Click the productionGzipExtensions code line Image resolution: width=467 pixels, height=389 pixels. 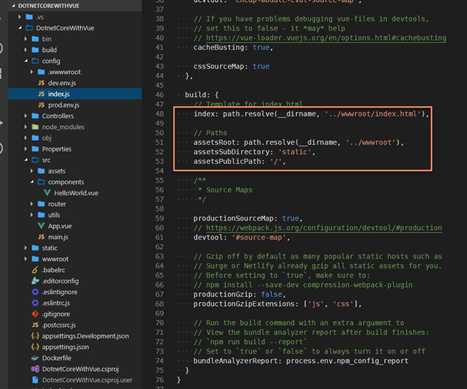(277, 304)
